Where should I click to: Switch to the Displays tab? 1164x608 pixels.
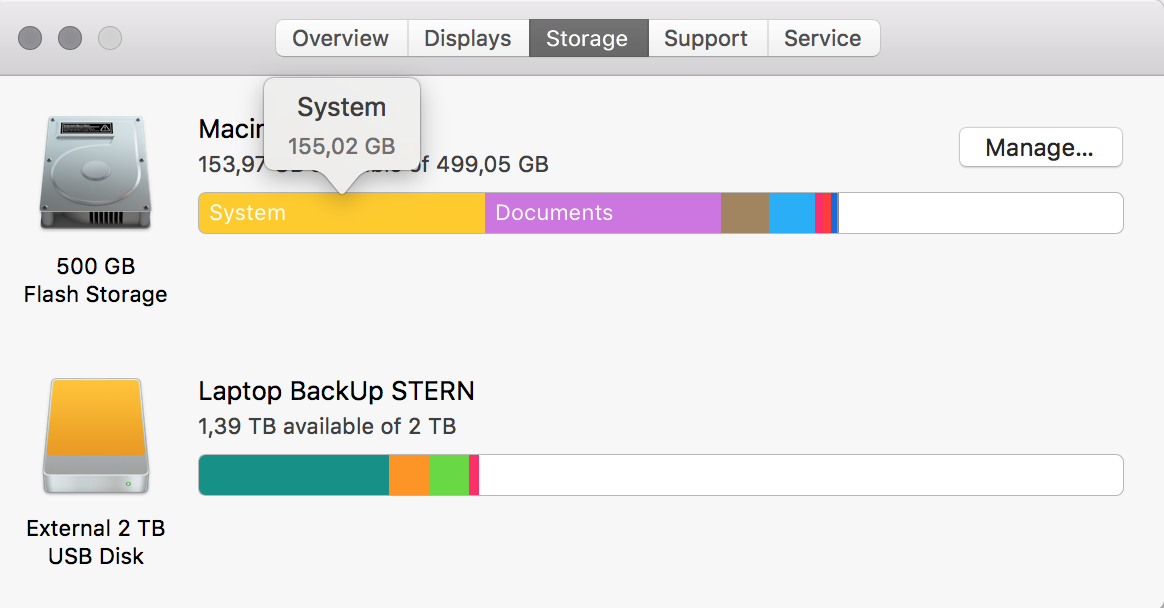point(468,38)
